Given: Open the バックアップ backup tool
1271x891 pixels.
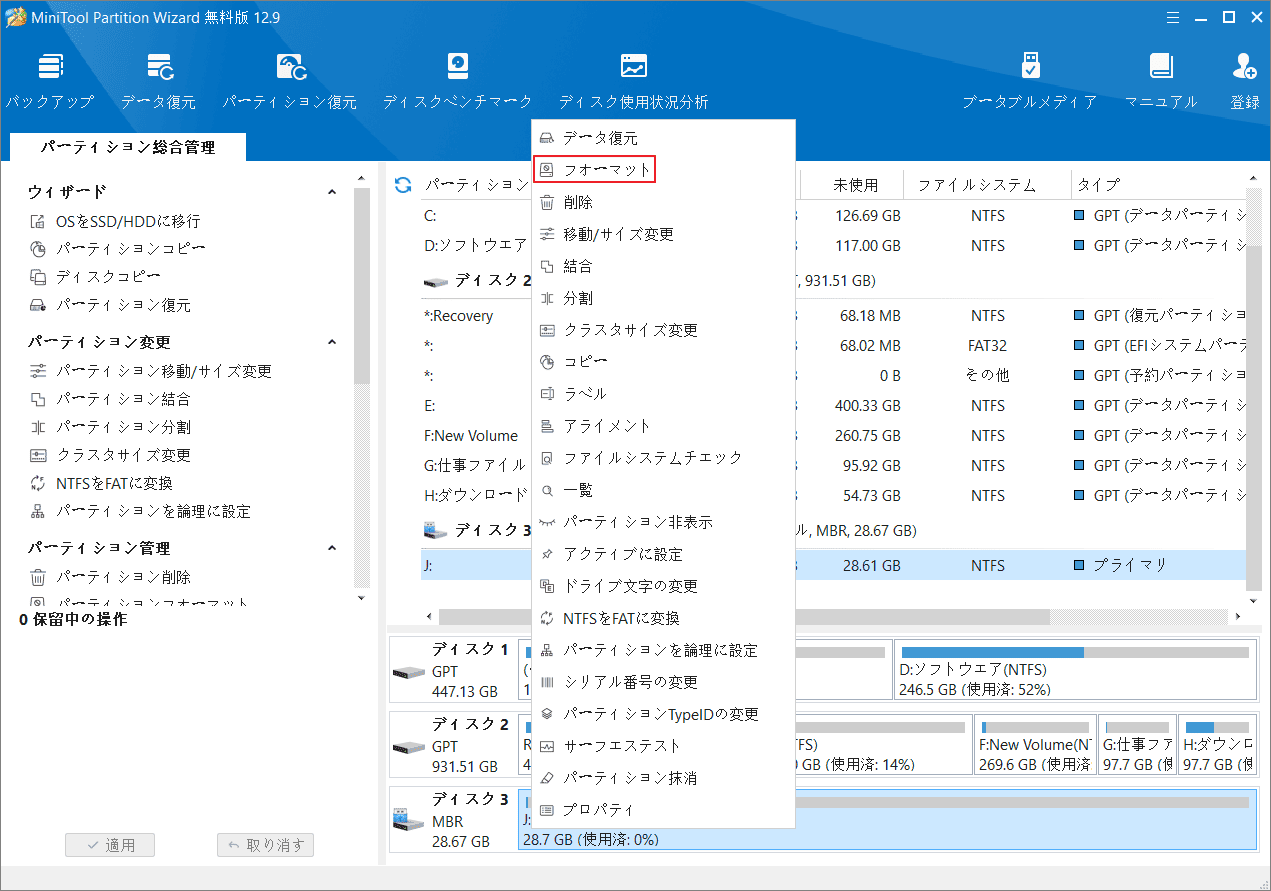Looking at the screenshot, I should coord(49,81).
